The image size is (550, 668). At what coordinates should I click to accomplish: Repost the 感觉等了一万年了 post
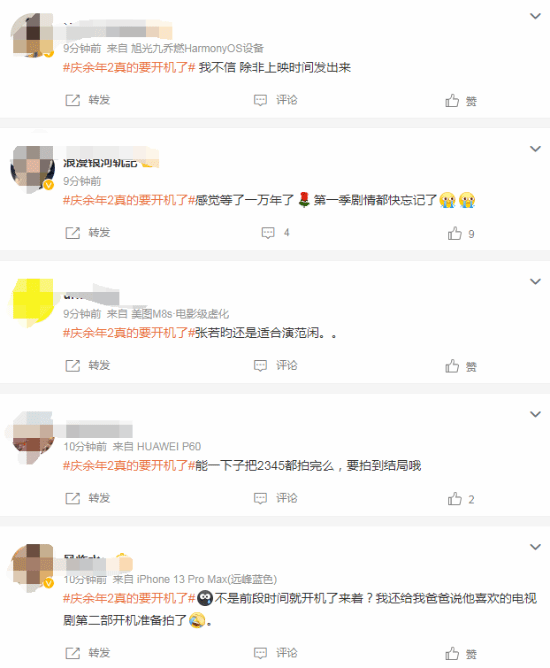pos(88,233)
